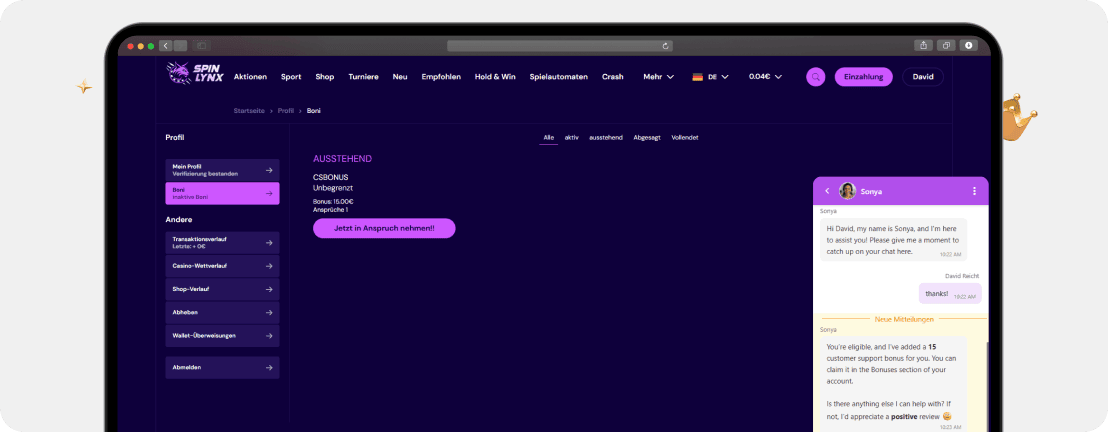1108x432 pixels.
Task: Select the Vollendet bonus tab
Action: (685, 138)
